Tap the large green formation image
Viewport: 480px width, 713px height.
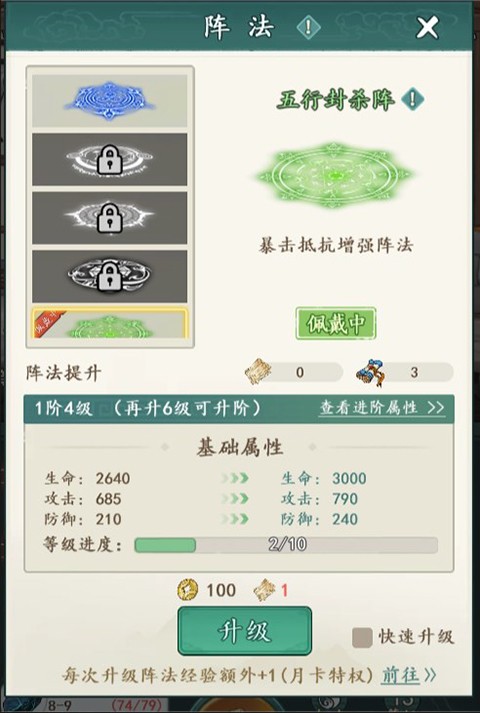click(335, 175)
